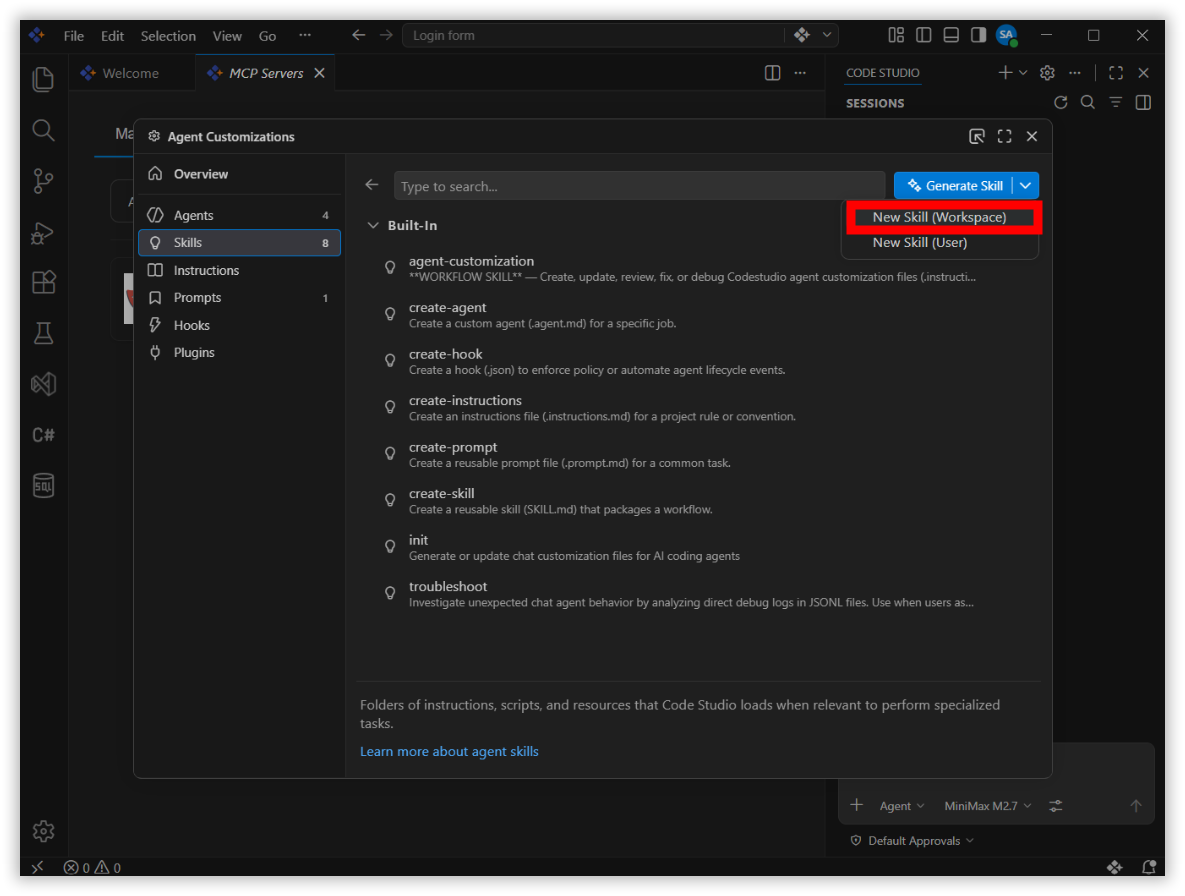
Task: Click the Generate Skill button
Action: (x=956, y=186)
